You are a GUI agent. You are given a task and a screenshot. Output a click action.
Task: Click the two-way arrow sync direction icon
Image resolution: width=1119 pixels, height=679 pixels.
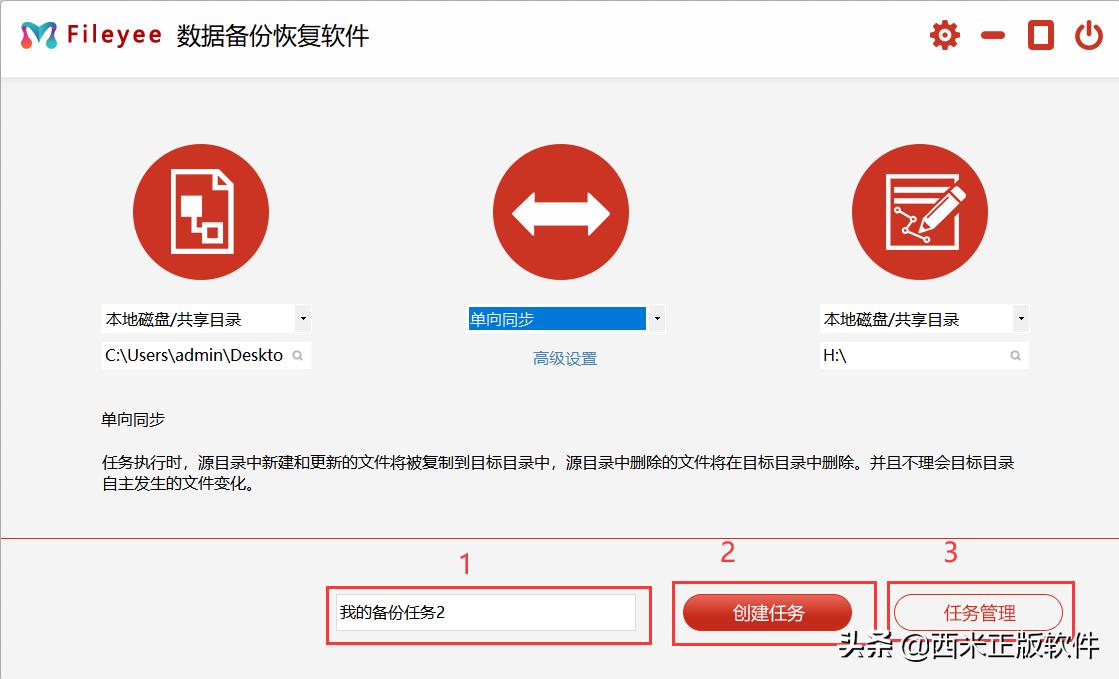coord(561,211)
